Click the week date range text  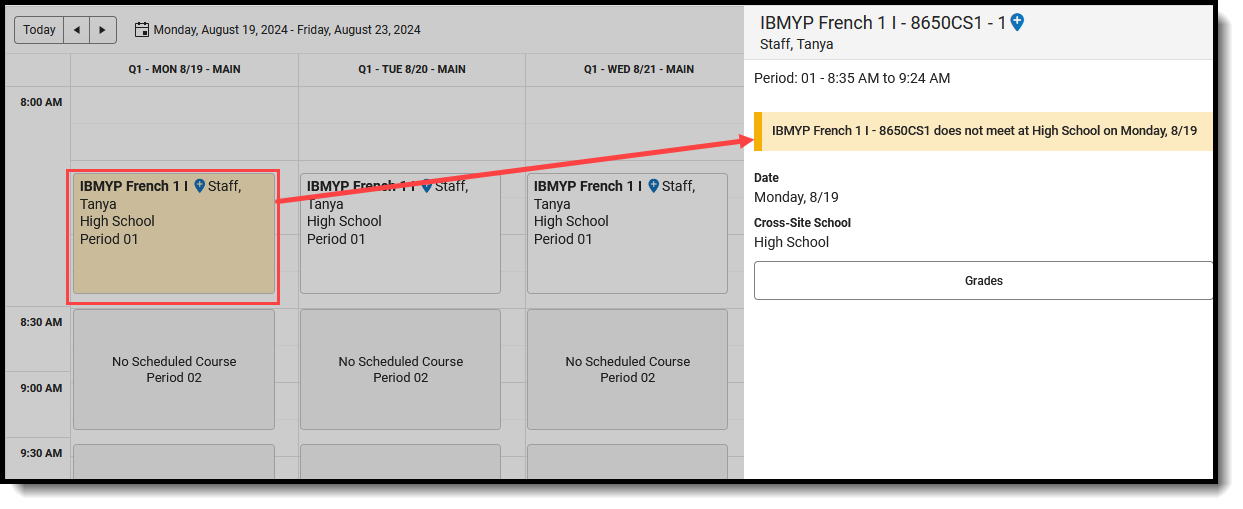coord(287,30)
